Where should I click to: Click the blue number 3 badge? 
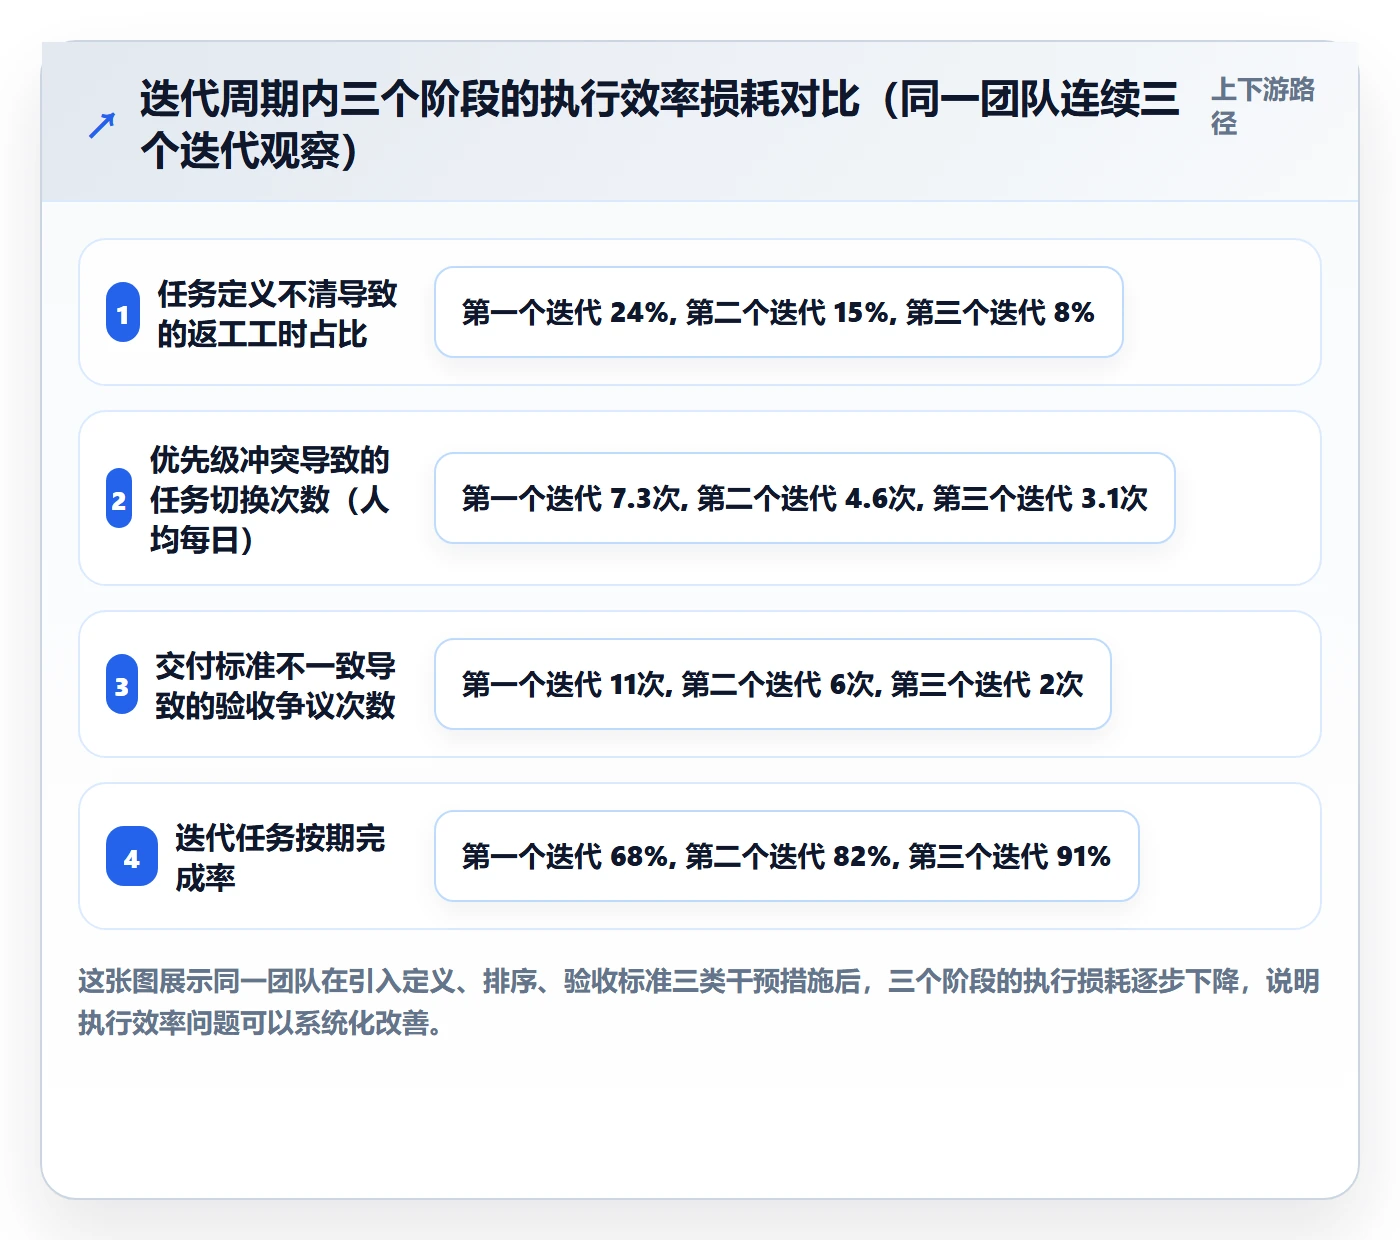122,685
